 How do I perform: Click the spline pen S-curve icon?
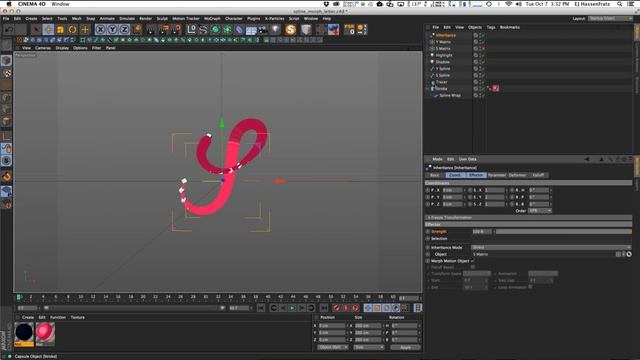pos(203,29)
